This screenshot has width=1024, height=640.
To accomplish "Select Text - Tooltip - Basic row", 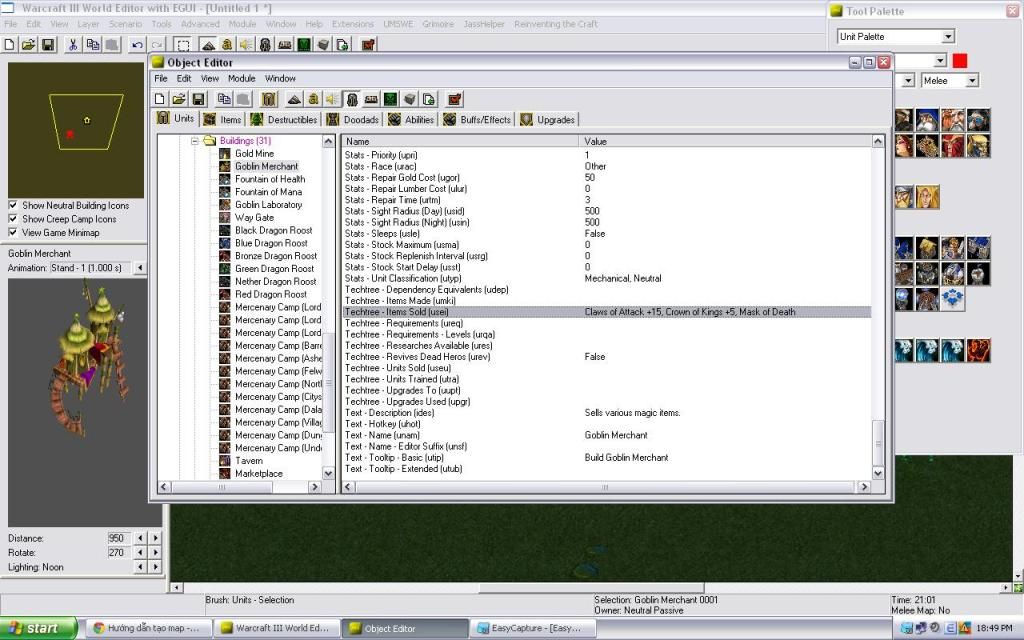I will pyautogui.click(x=607, y=458).
